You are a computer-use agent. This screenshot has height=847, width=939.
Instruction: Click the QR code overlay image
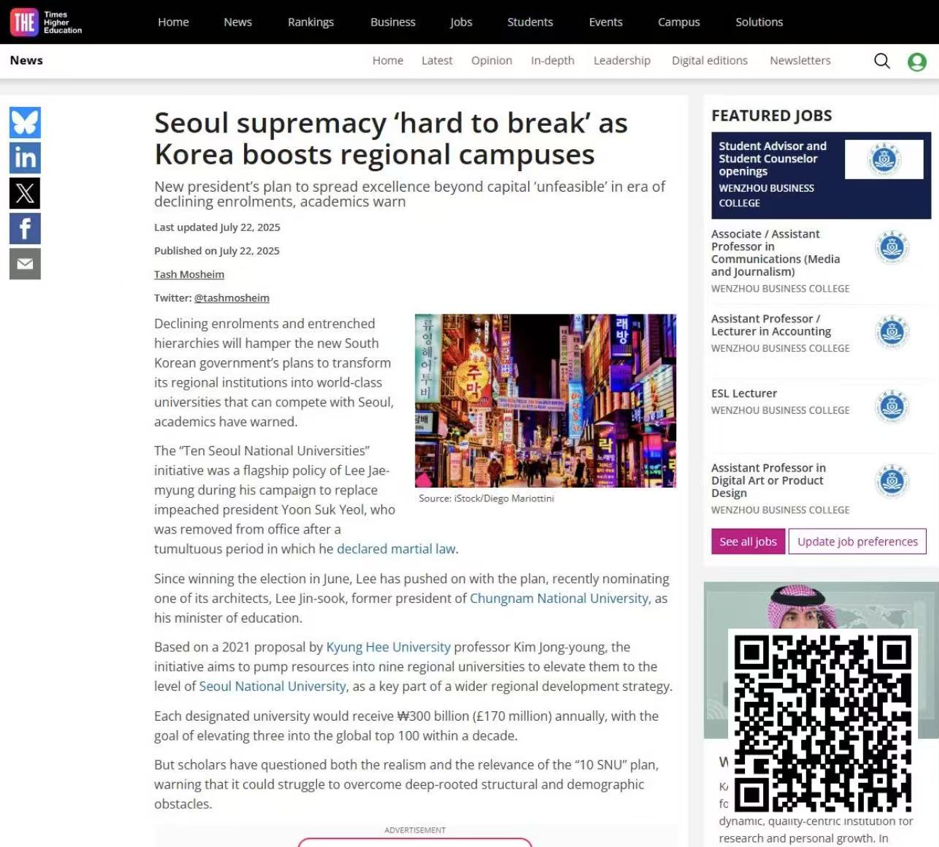[x=823, y=724]
